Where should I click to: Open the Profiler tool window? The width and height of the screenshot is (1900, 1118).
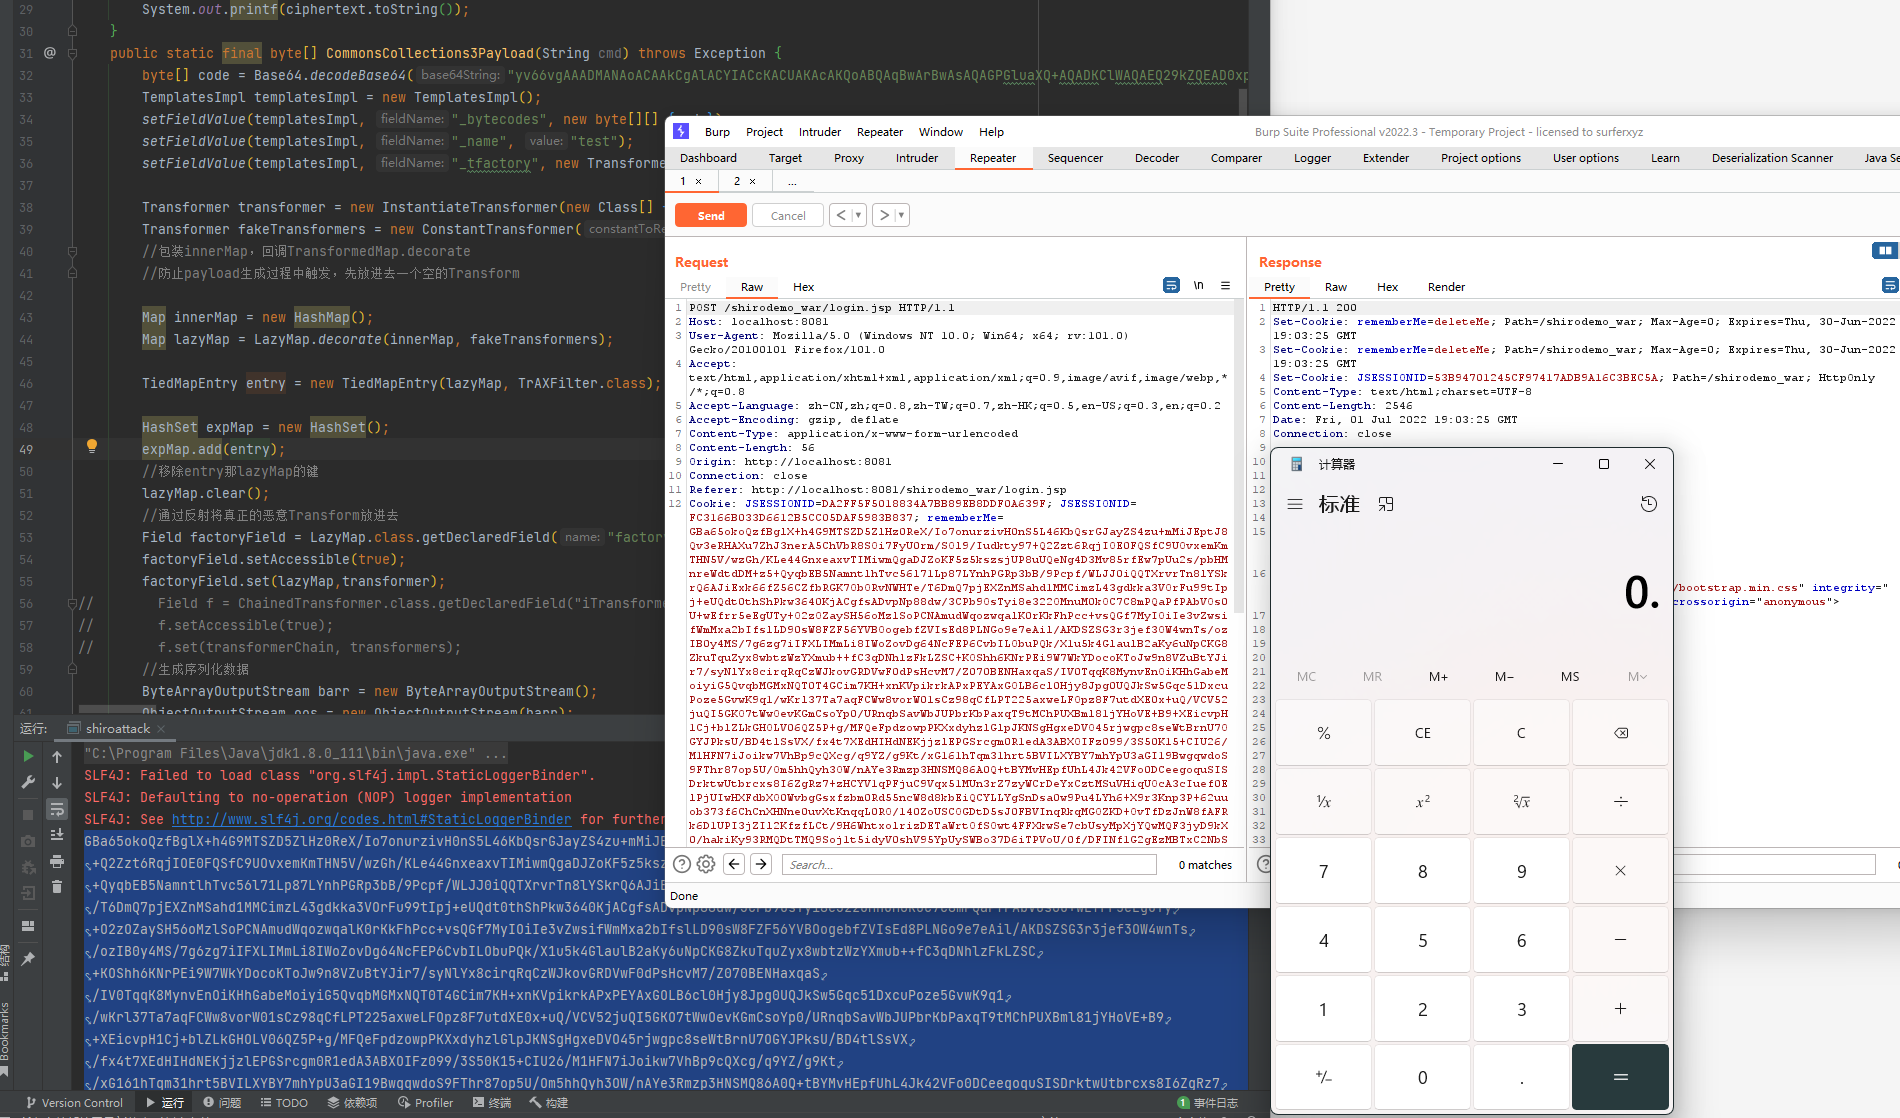point(425,1103)
